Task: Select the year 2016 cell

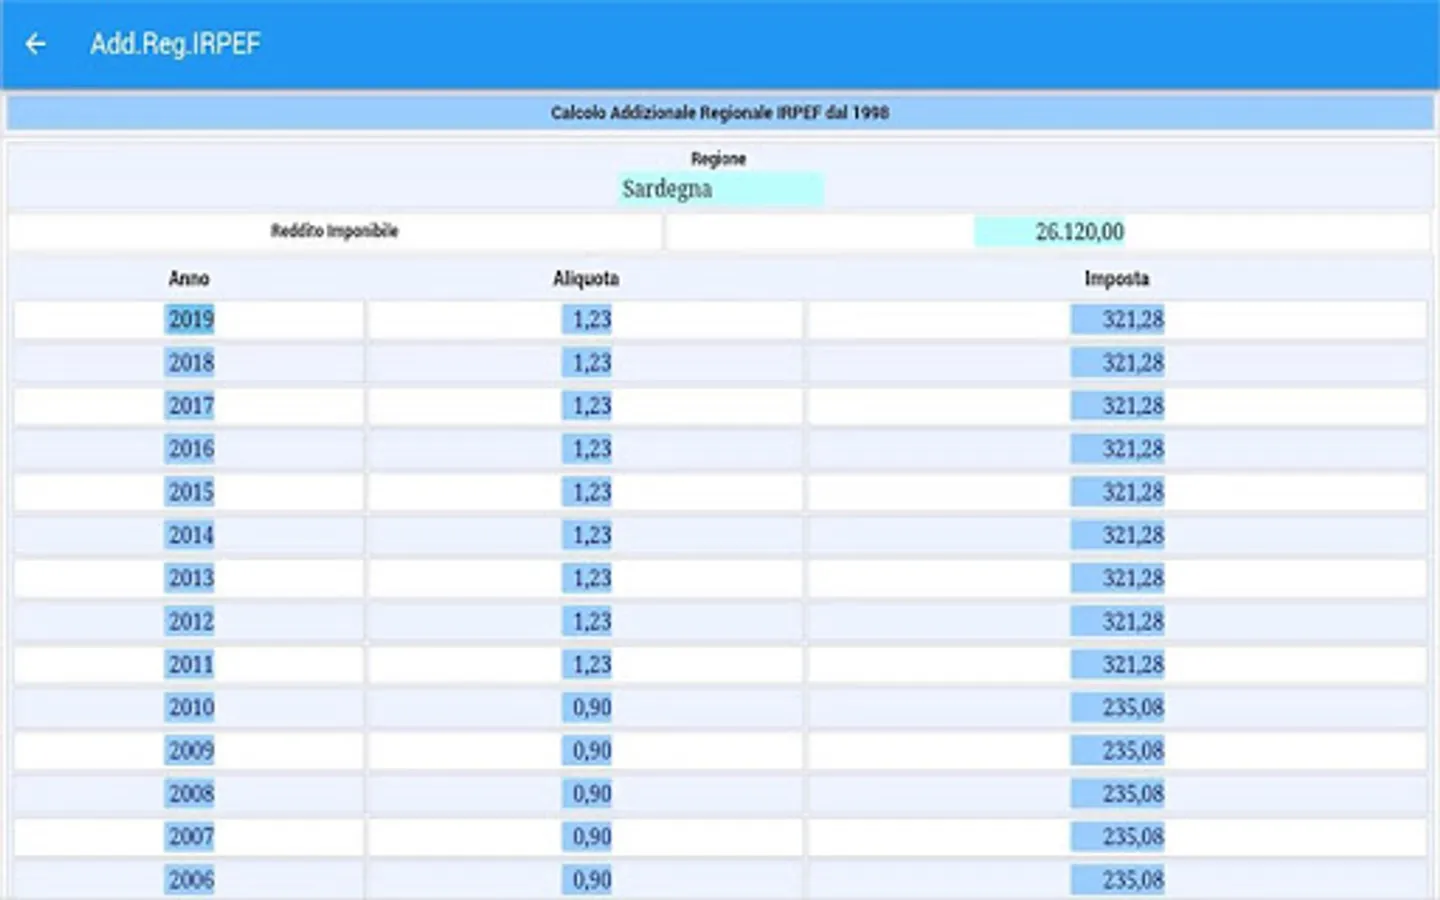Action: [190, 449]
